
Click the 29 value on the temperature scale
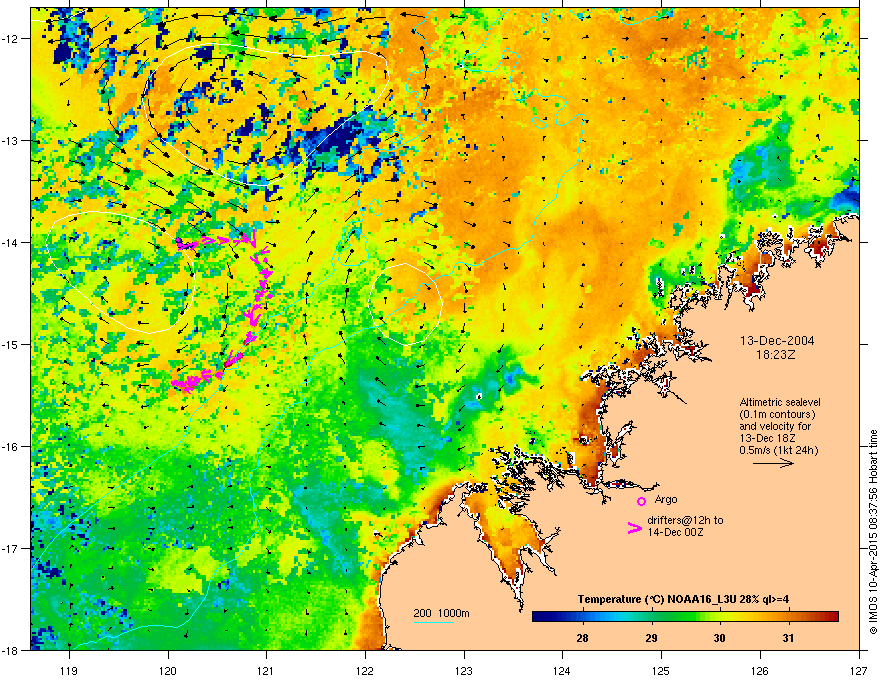[651, 638]
